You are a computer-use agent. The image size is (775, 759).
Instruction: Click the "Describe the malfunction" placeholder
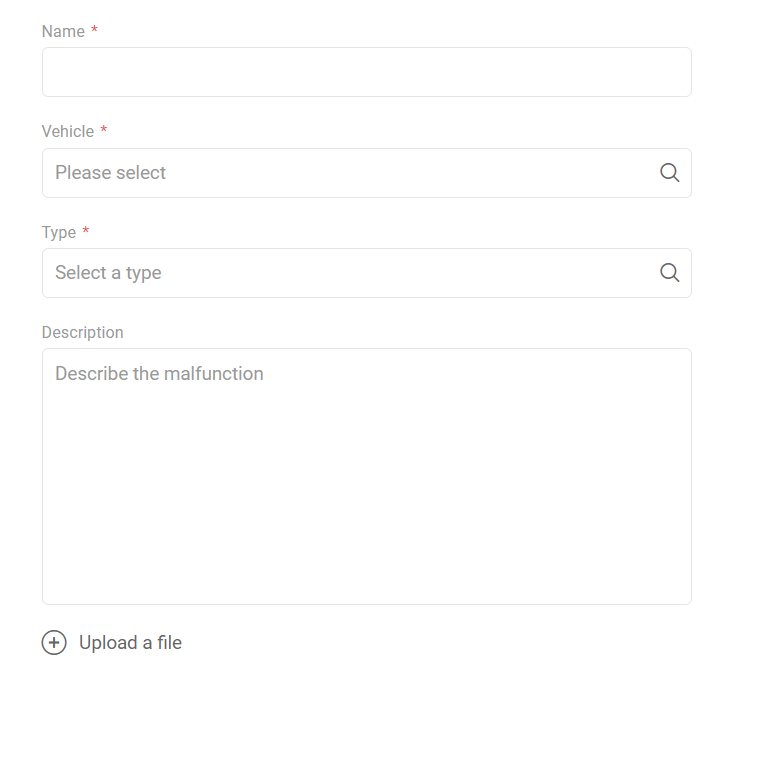[159, 374]
